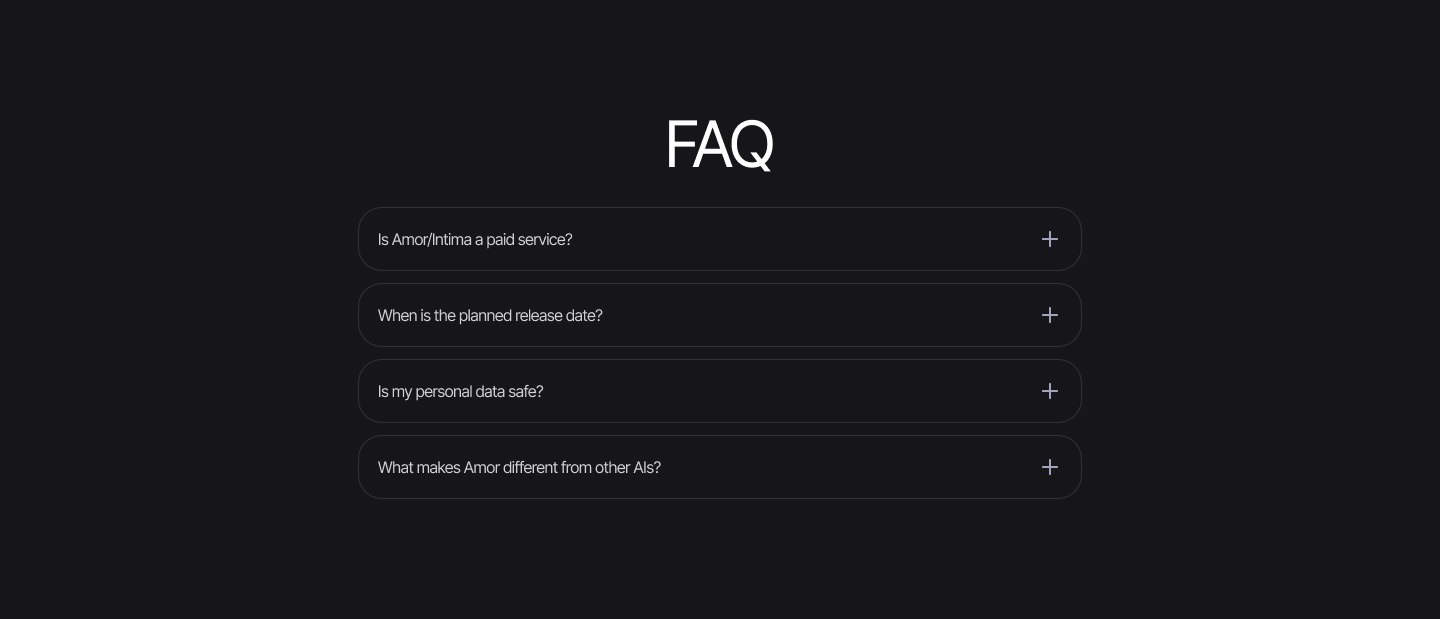This screenshot has width=1440, height=619.
Task: Show the answer about paid service pricing
Action: 719,239
